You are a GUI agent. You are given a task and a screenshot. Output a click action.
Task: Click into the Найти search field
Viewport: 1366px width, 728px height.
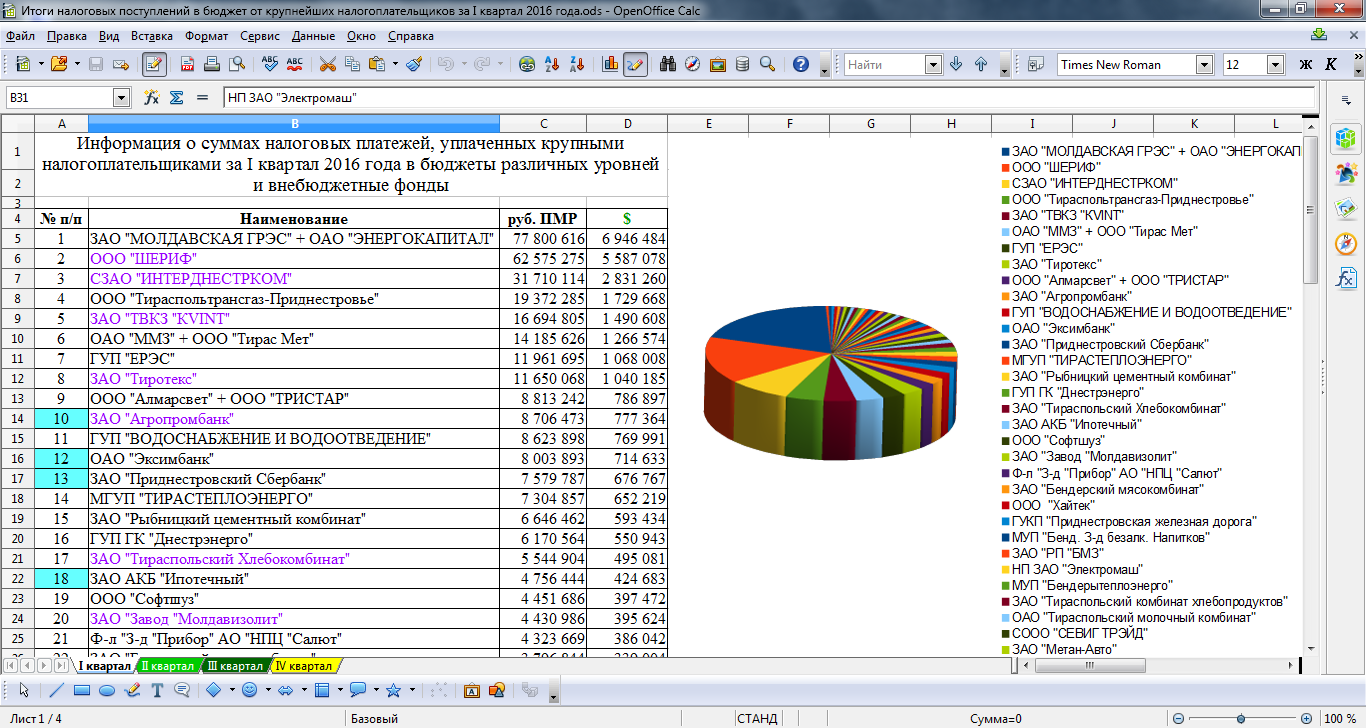tap(884, 64)
